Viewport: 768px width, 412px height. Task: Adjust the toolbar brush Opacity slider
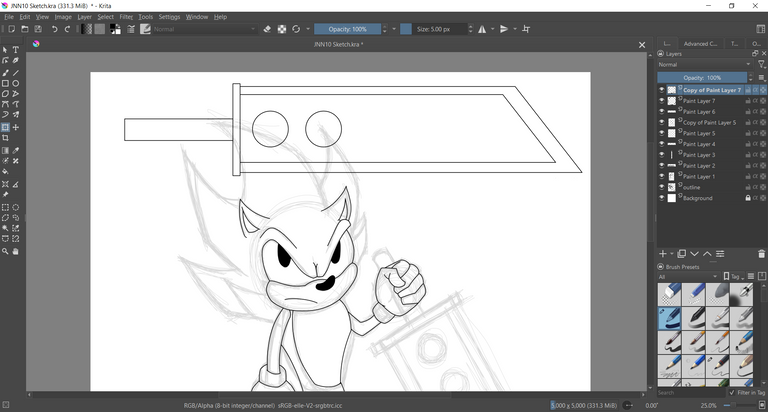tap(347, 29)
